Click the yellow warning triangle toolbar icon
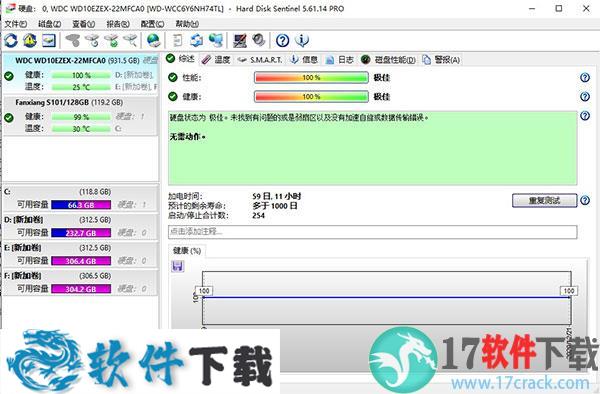600x394 pixels. click(x=30, y=40)
